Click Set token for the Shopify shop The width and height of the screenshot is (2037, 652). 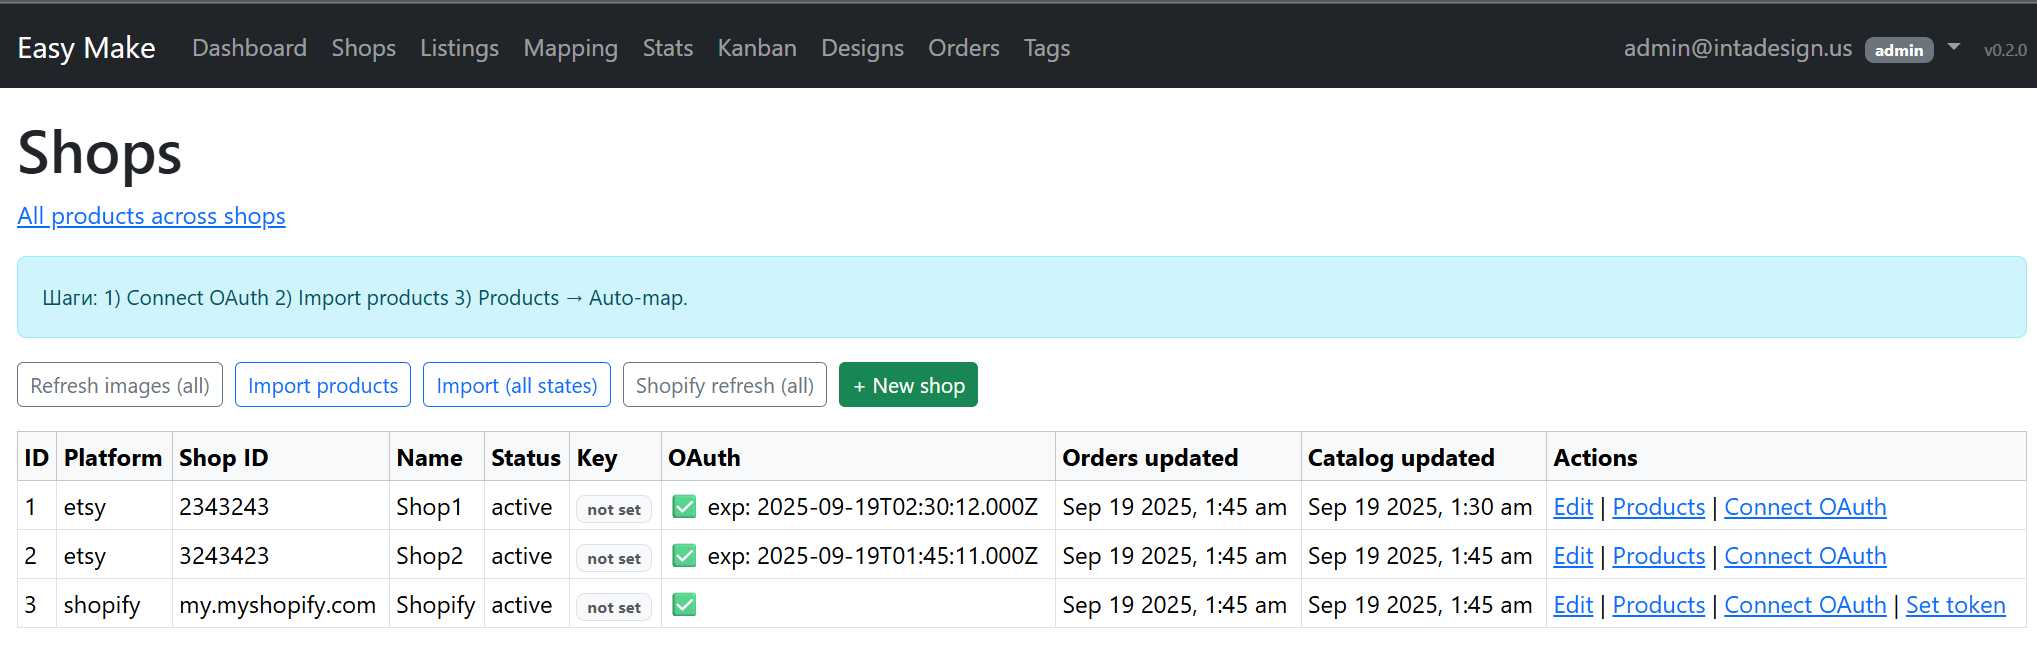[1955, 605]
